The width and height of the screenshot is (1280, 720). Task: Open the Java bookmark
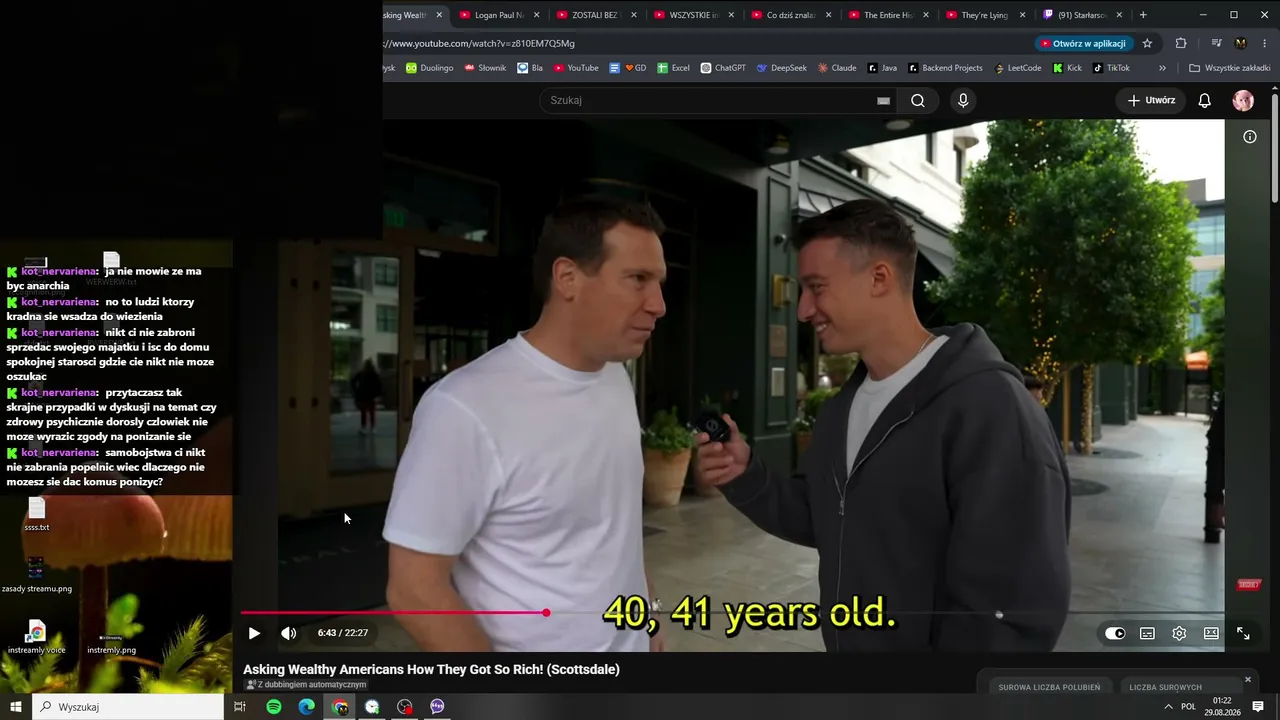click(x=882, y=68)
